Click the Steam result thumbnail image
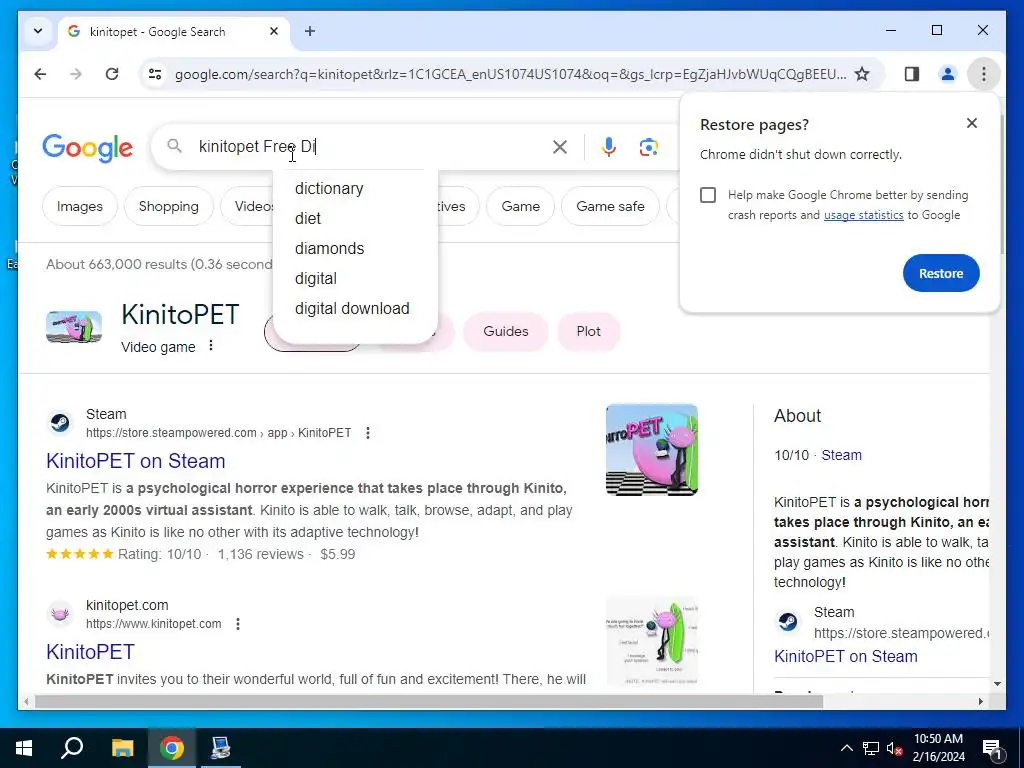Viewport: 1024px width, 768px height. point(652,450)
